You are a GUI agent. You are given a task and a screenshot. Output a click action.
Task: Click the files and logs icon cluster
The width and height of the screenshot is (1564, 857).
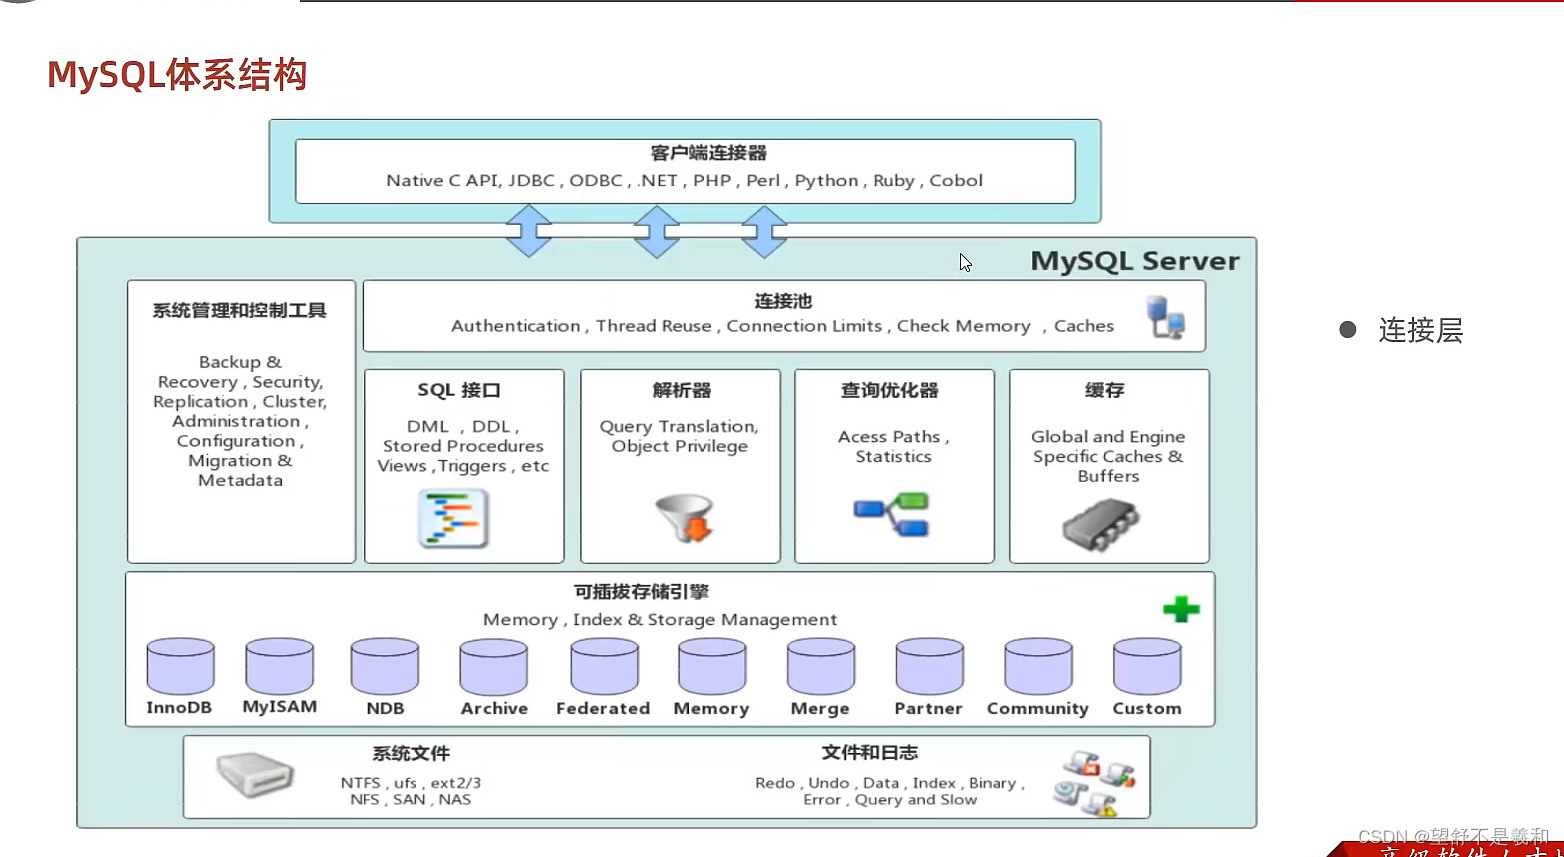pos(1096,783)
